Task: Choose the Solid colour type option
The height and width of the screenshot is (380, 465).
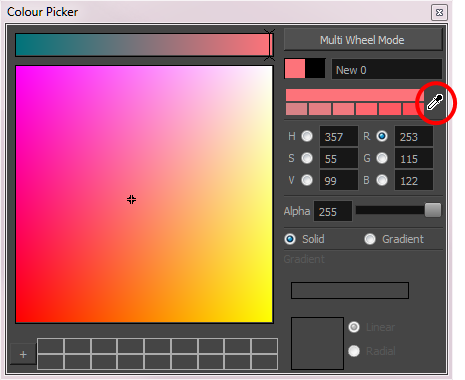Action: 304,239
